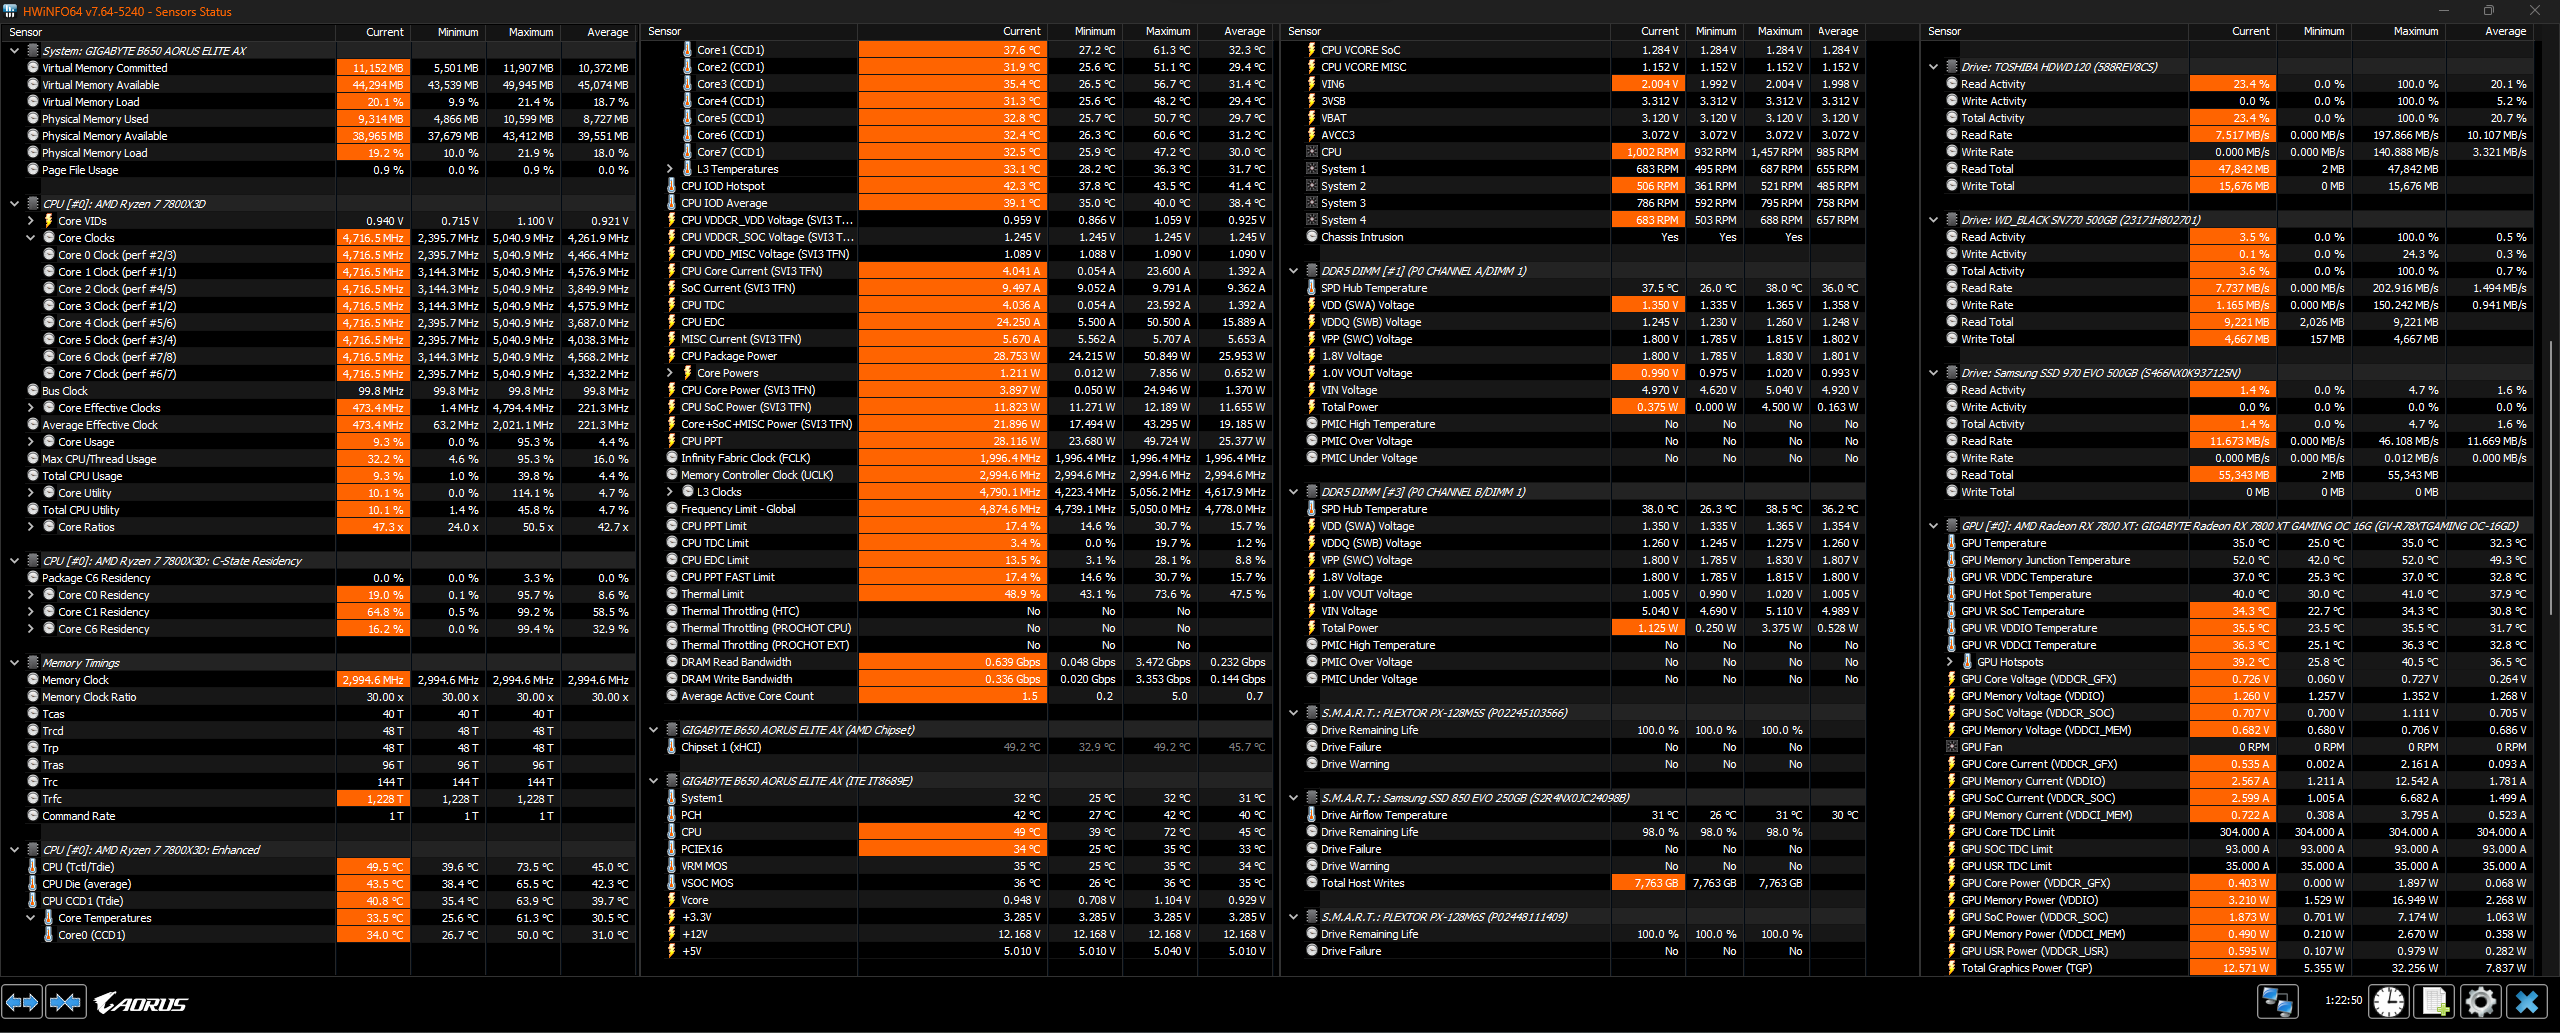Collapse the Memory Timings group
2560x1033 pixels.
click(x=14, y=663)
